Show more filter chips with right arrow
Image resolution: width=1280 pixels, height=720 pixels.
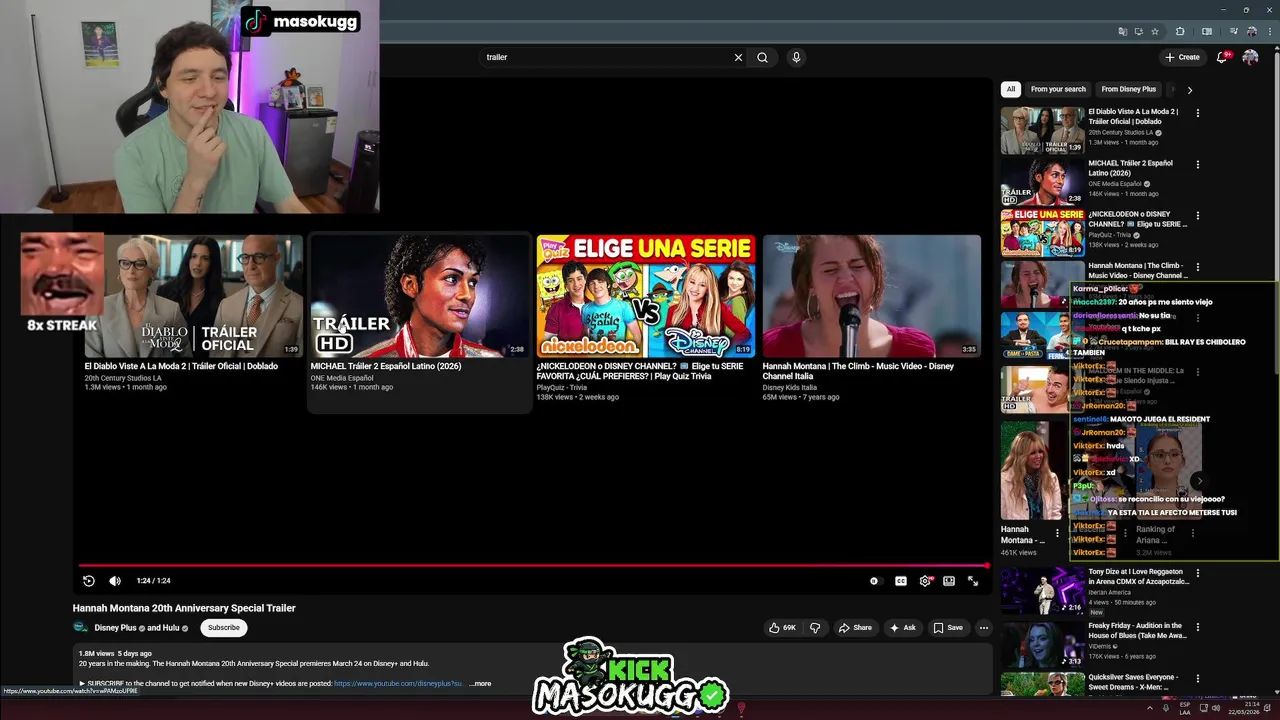click(1189, 89)
